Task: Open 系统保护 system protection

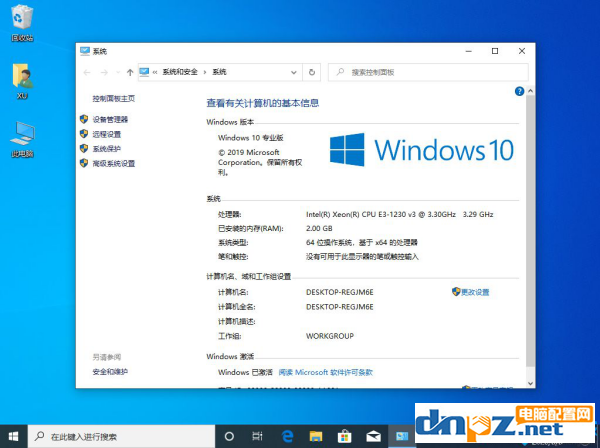Action: [107, 149]
